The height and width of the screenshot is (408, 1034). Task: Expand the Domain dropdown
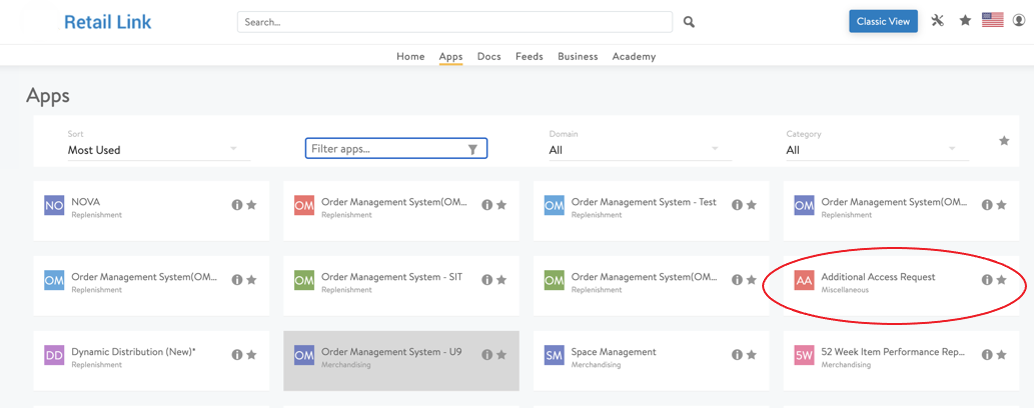640,150
